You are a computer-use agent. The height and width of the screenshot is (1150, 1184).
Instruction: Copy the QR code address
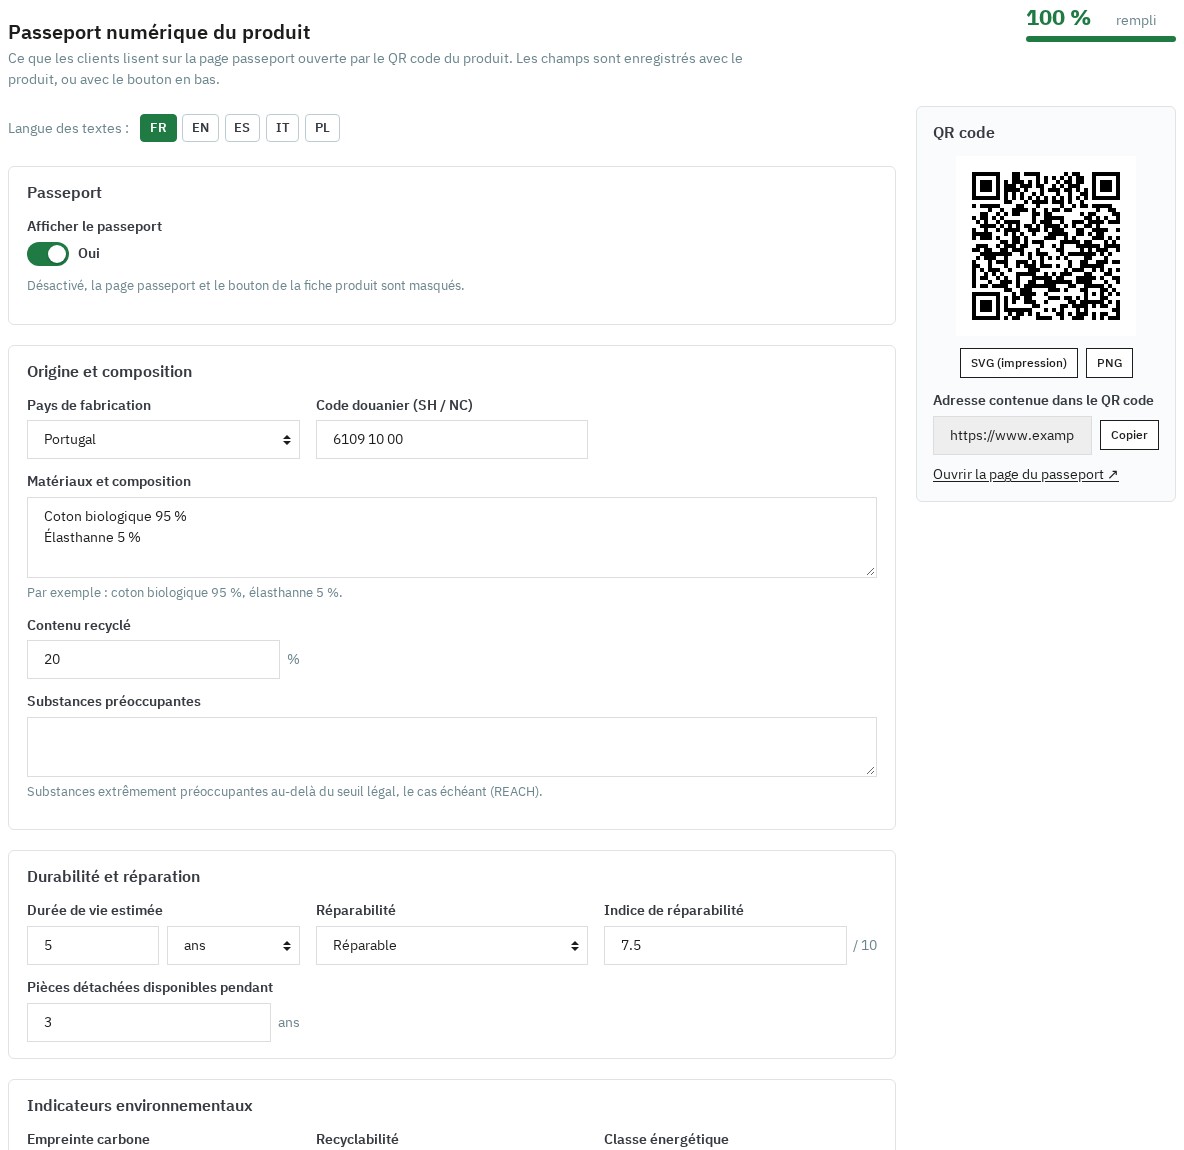tap(1129, 435)
